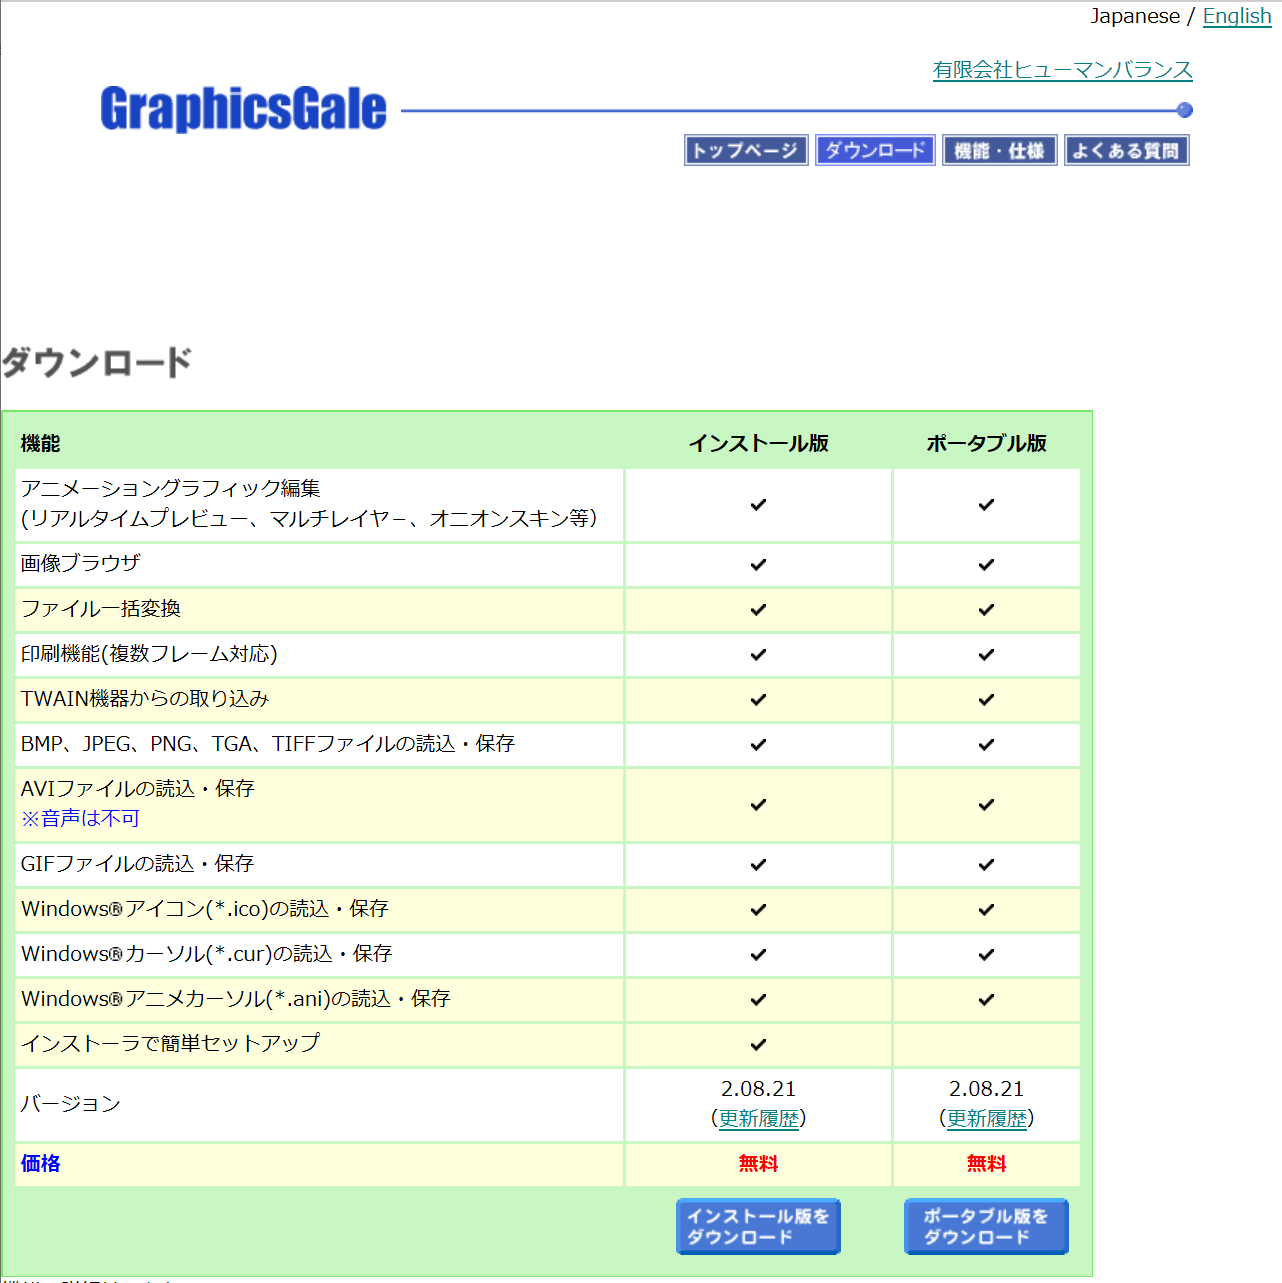Image resolution: width=1282 pixels, height=1283 pixels.
Task: Click 2.08.21 version under ポータブル版
Action: [x=987, y=1089]
